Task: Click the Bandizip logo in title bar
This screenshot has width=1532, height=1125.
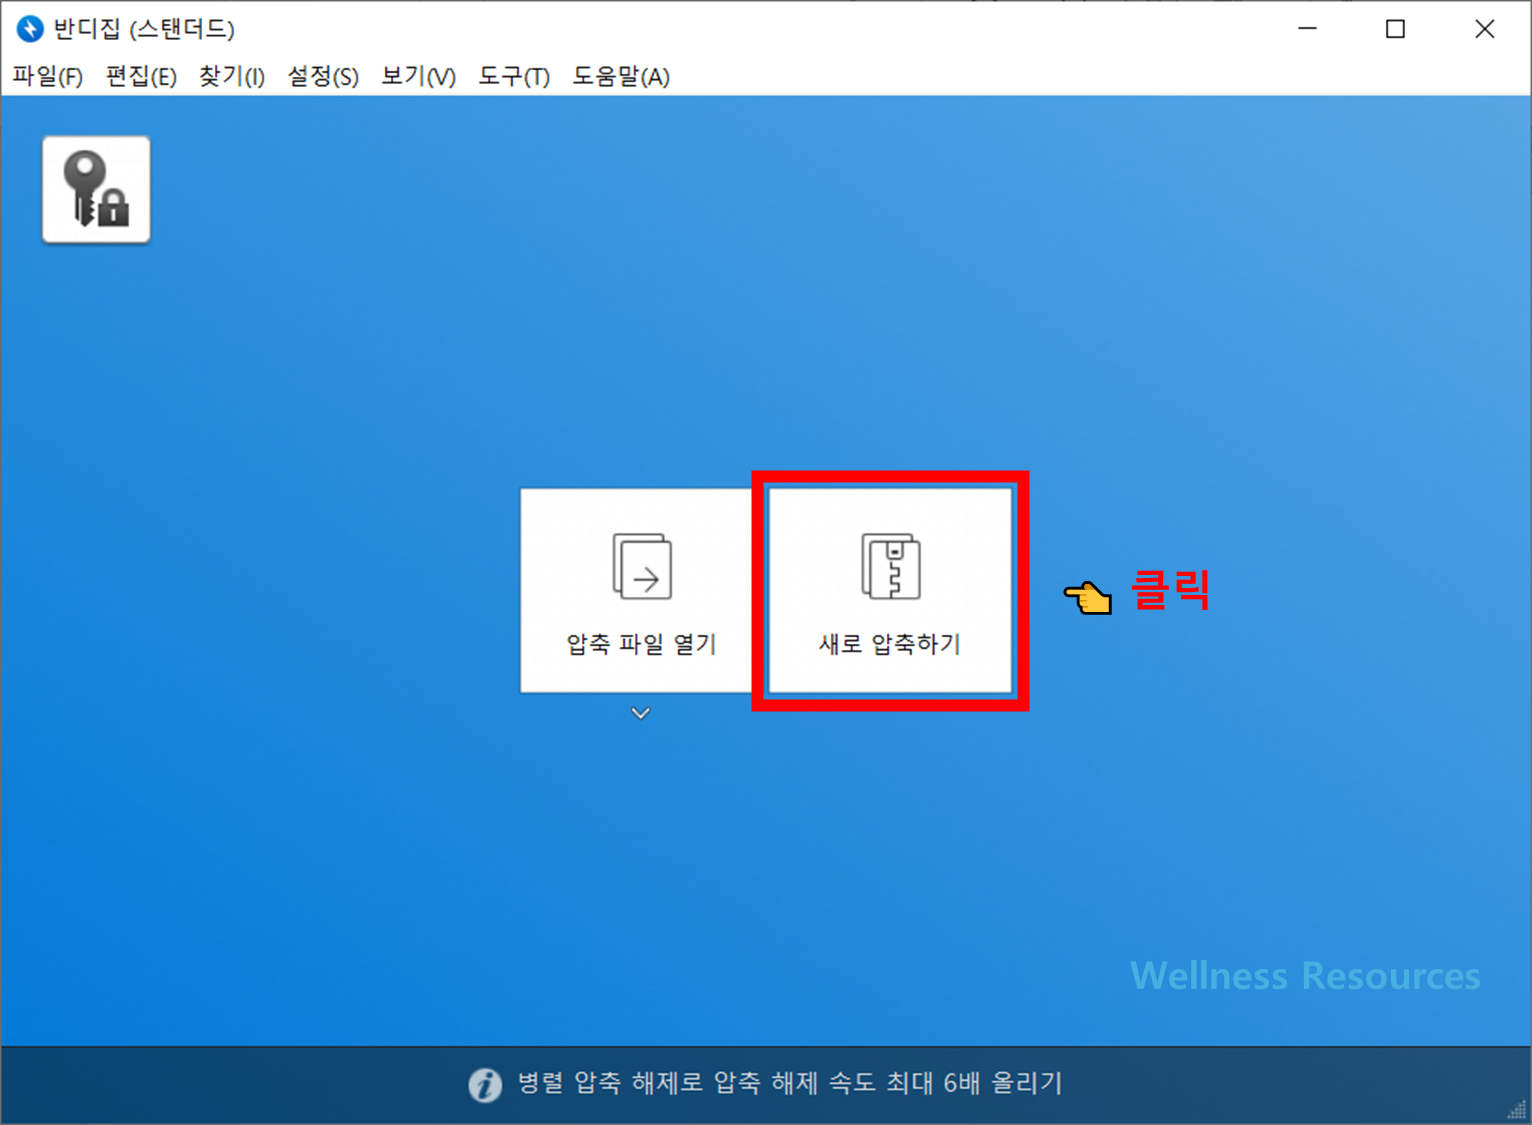Action: (30, 29)
